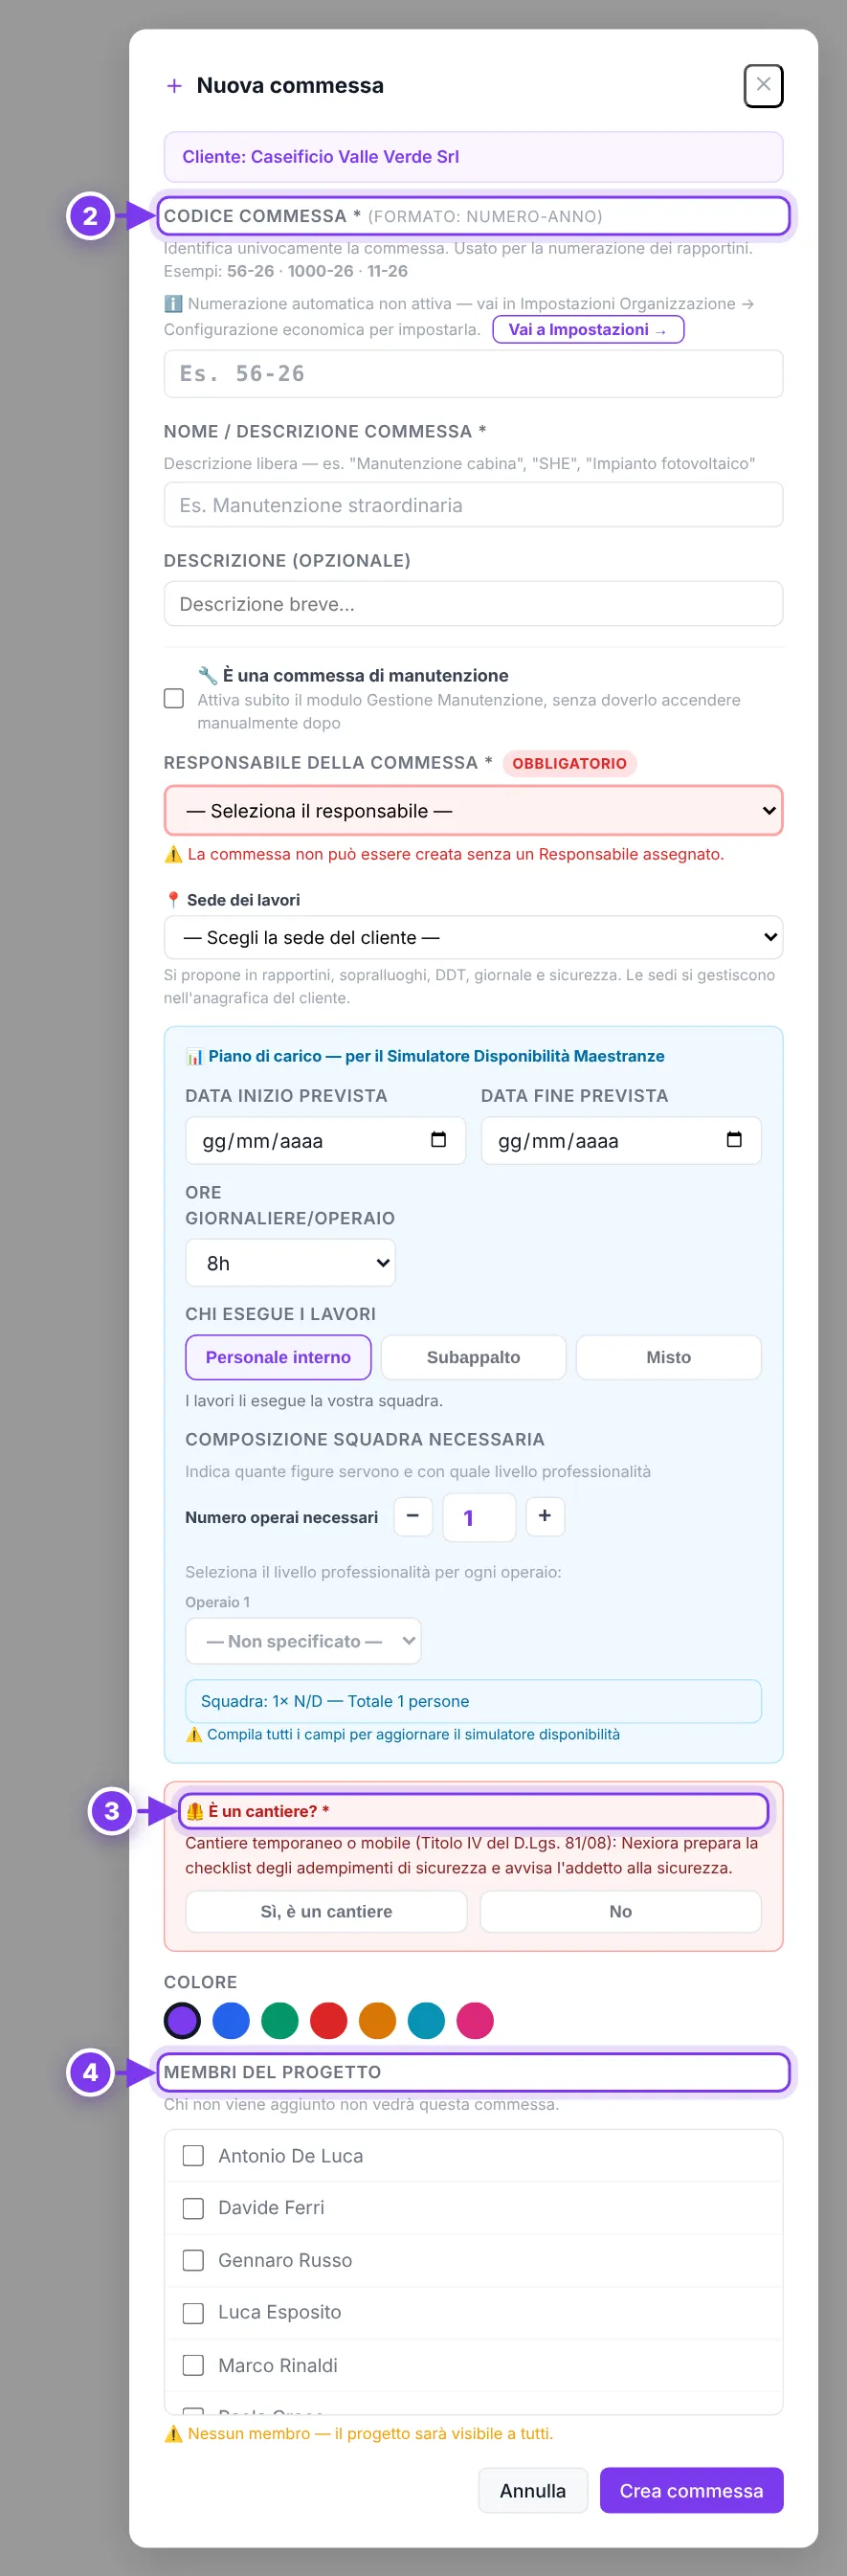The height and width of the screenshot is (2576, 847).
Task: Click the nome commessa field Es. Manutenzione straordinaria
Action: coord(473,505)
